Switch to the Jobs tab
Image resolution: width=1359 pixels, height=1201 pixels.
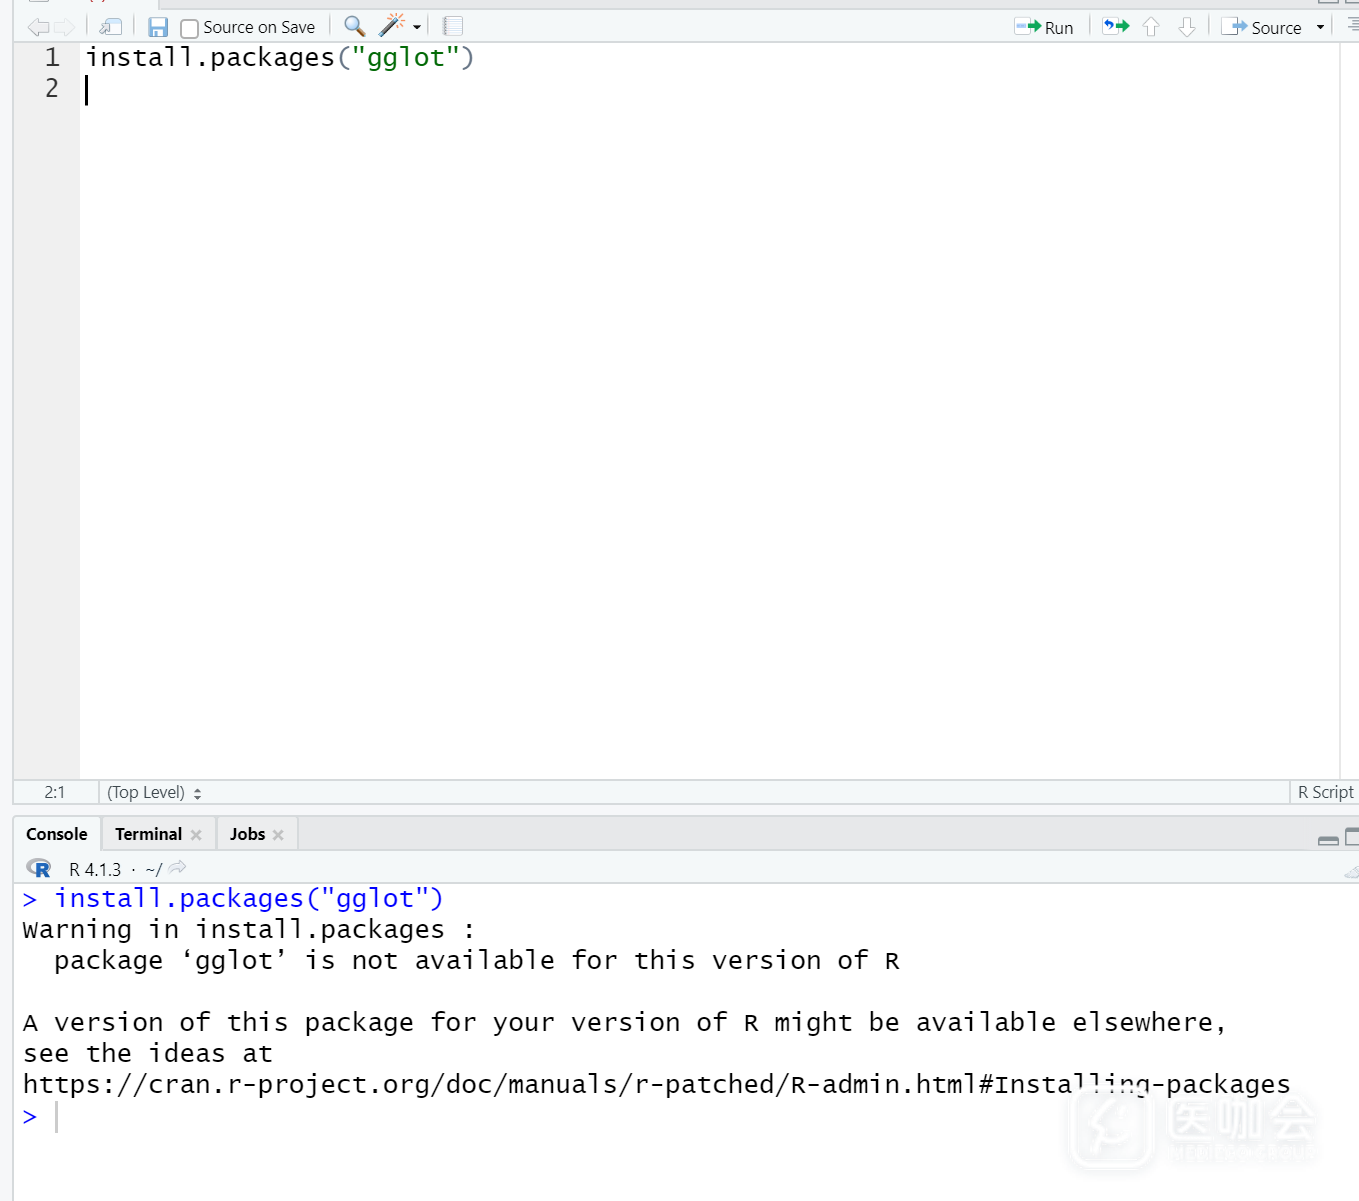pyautogui.click(x=247, y=834)
